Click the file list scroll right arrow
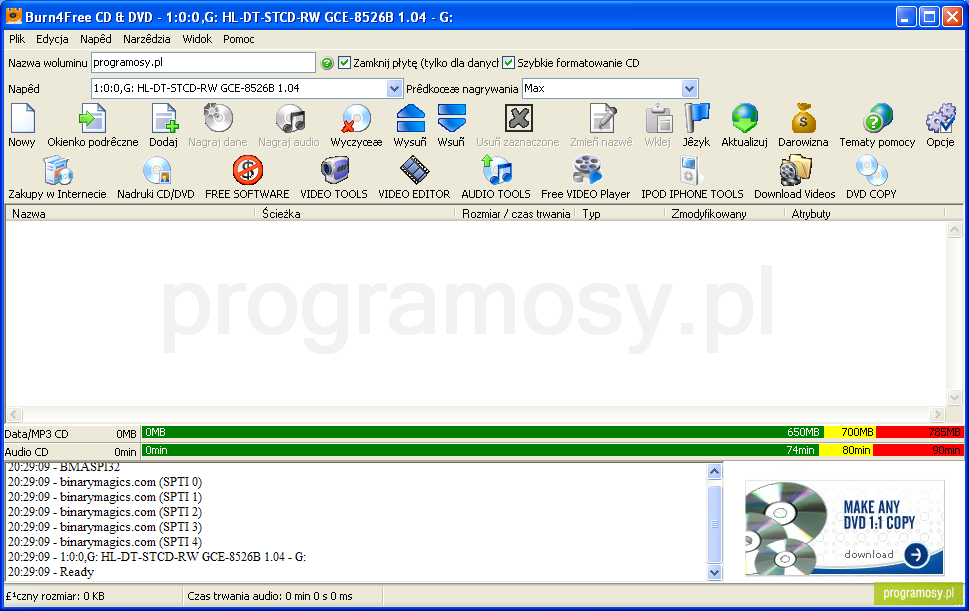This screenshot has height=611, width=969. pyautogui.click(x=937, y=415)
